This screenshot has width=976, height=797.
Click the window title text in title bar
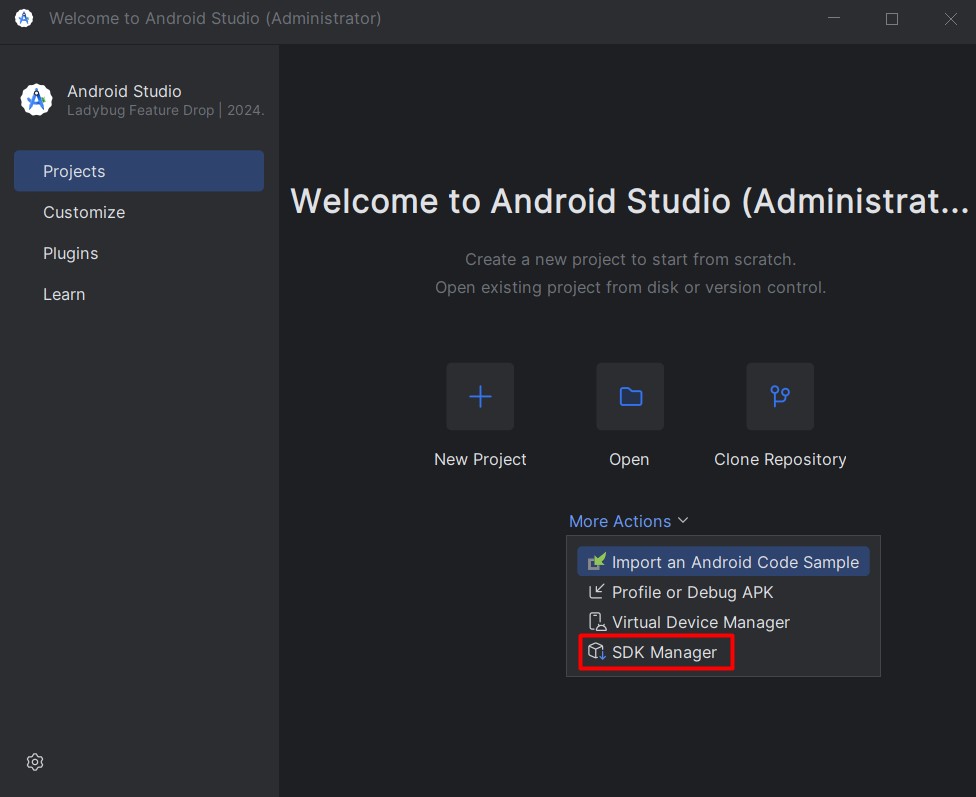click(215, 19)
